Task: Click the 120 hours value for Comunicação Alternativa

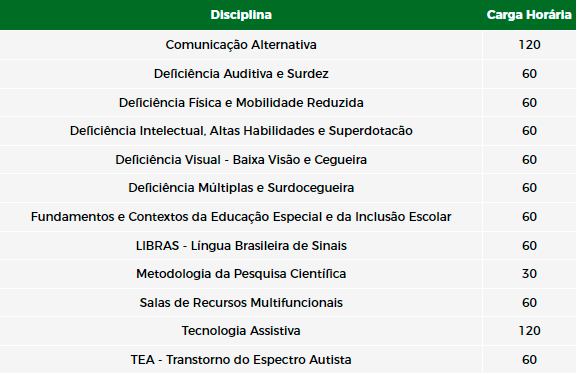Action: pyautogui.click(x=530, y=45)
